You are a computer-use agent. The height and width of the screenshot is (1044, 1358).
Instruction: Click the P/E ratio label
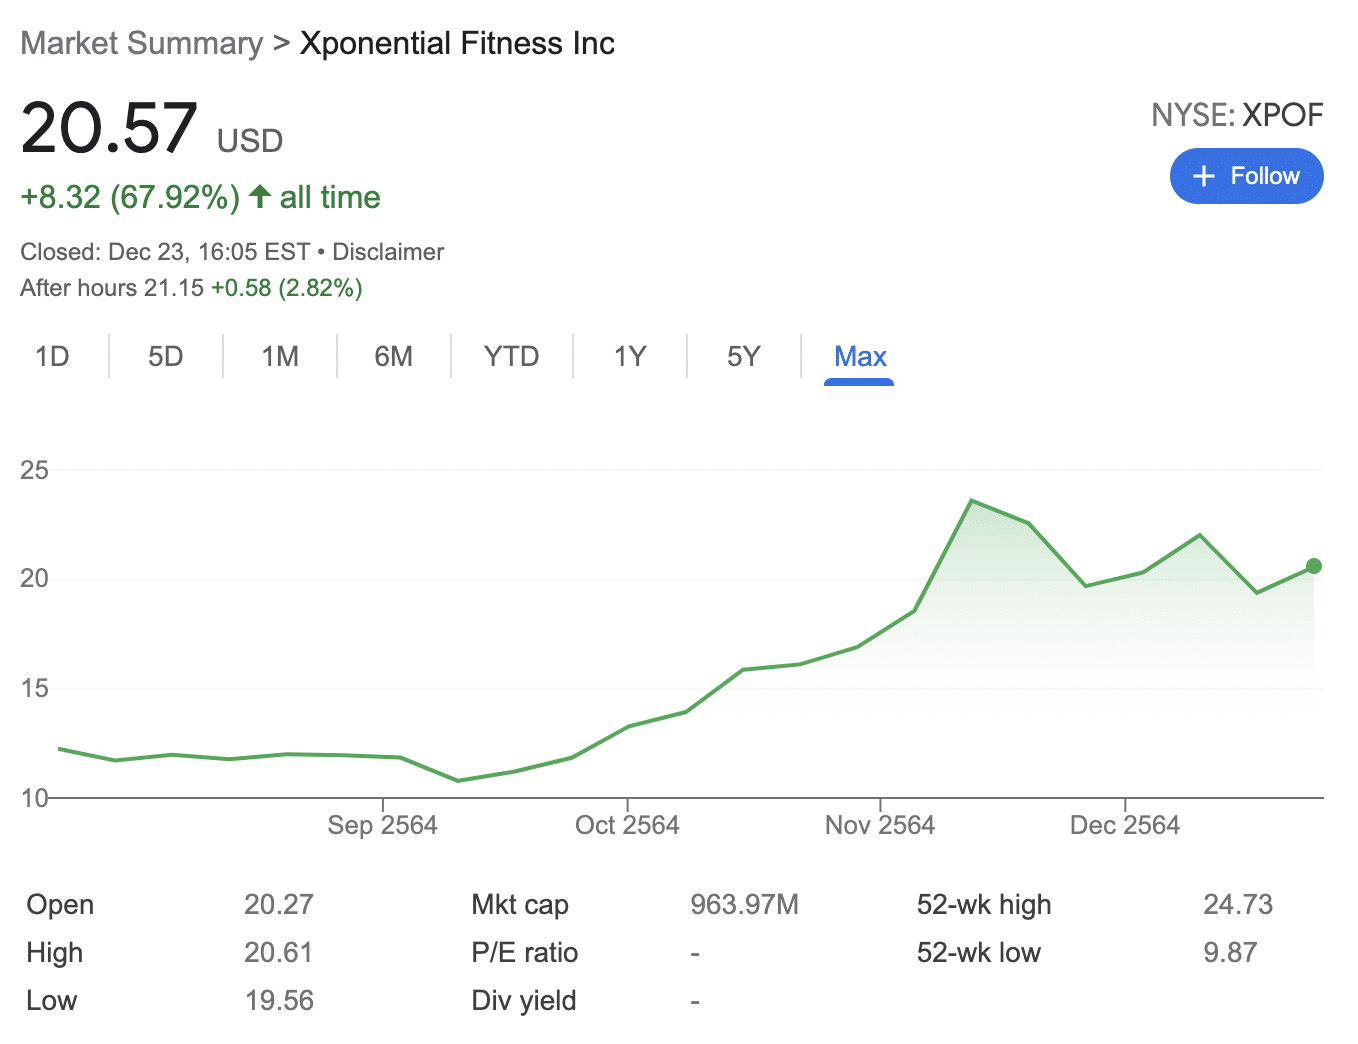[x=525, y=952]
